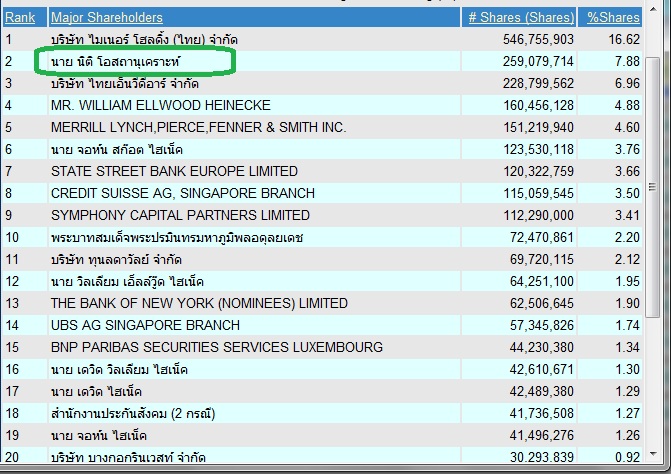Click percentage value 1.90
671x474 pixels.
(x=627, y=303)
